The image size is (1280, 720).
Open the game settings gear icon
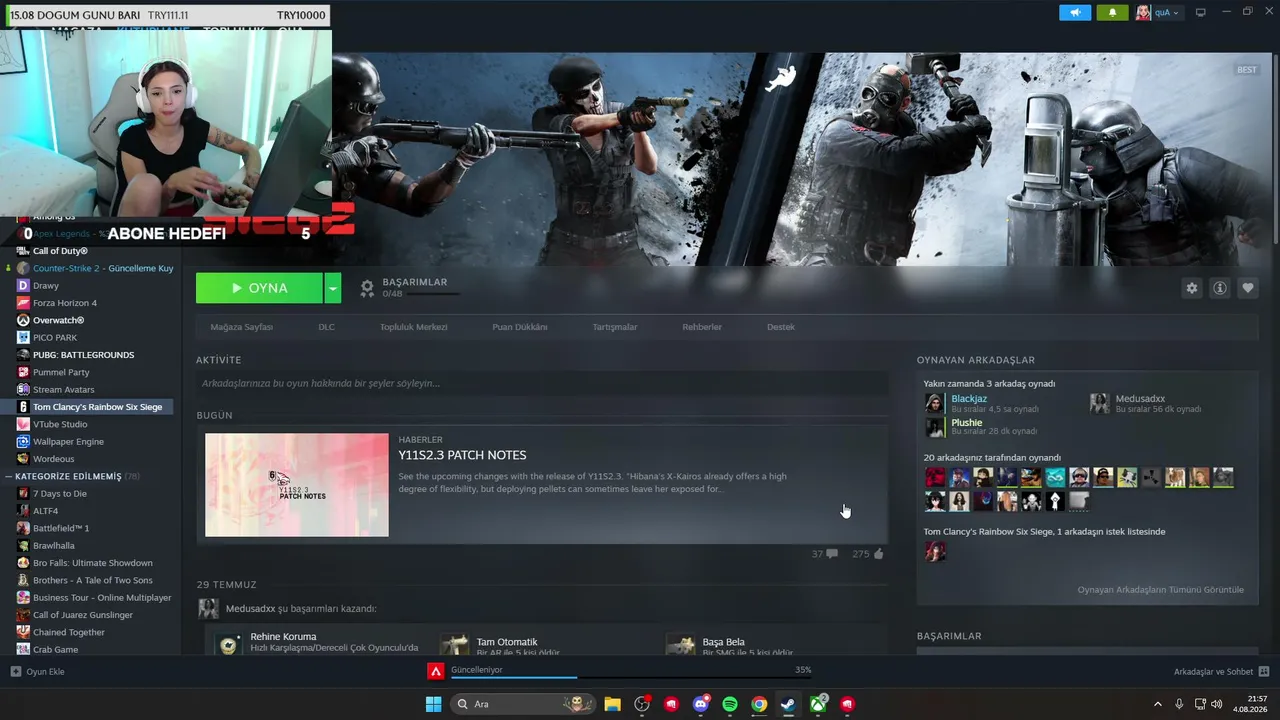click(x=1191, y=288)
